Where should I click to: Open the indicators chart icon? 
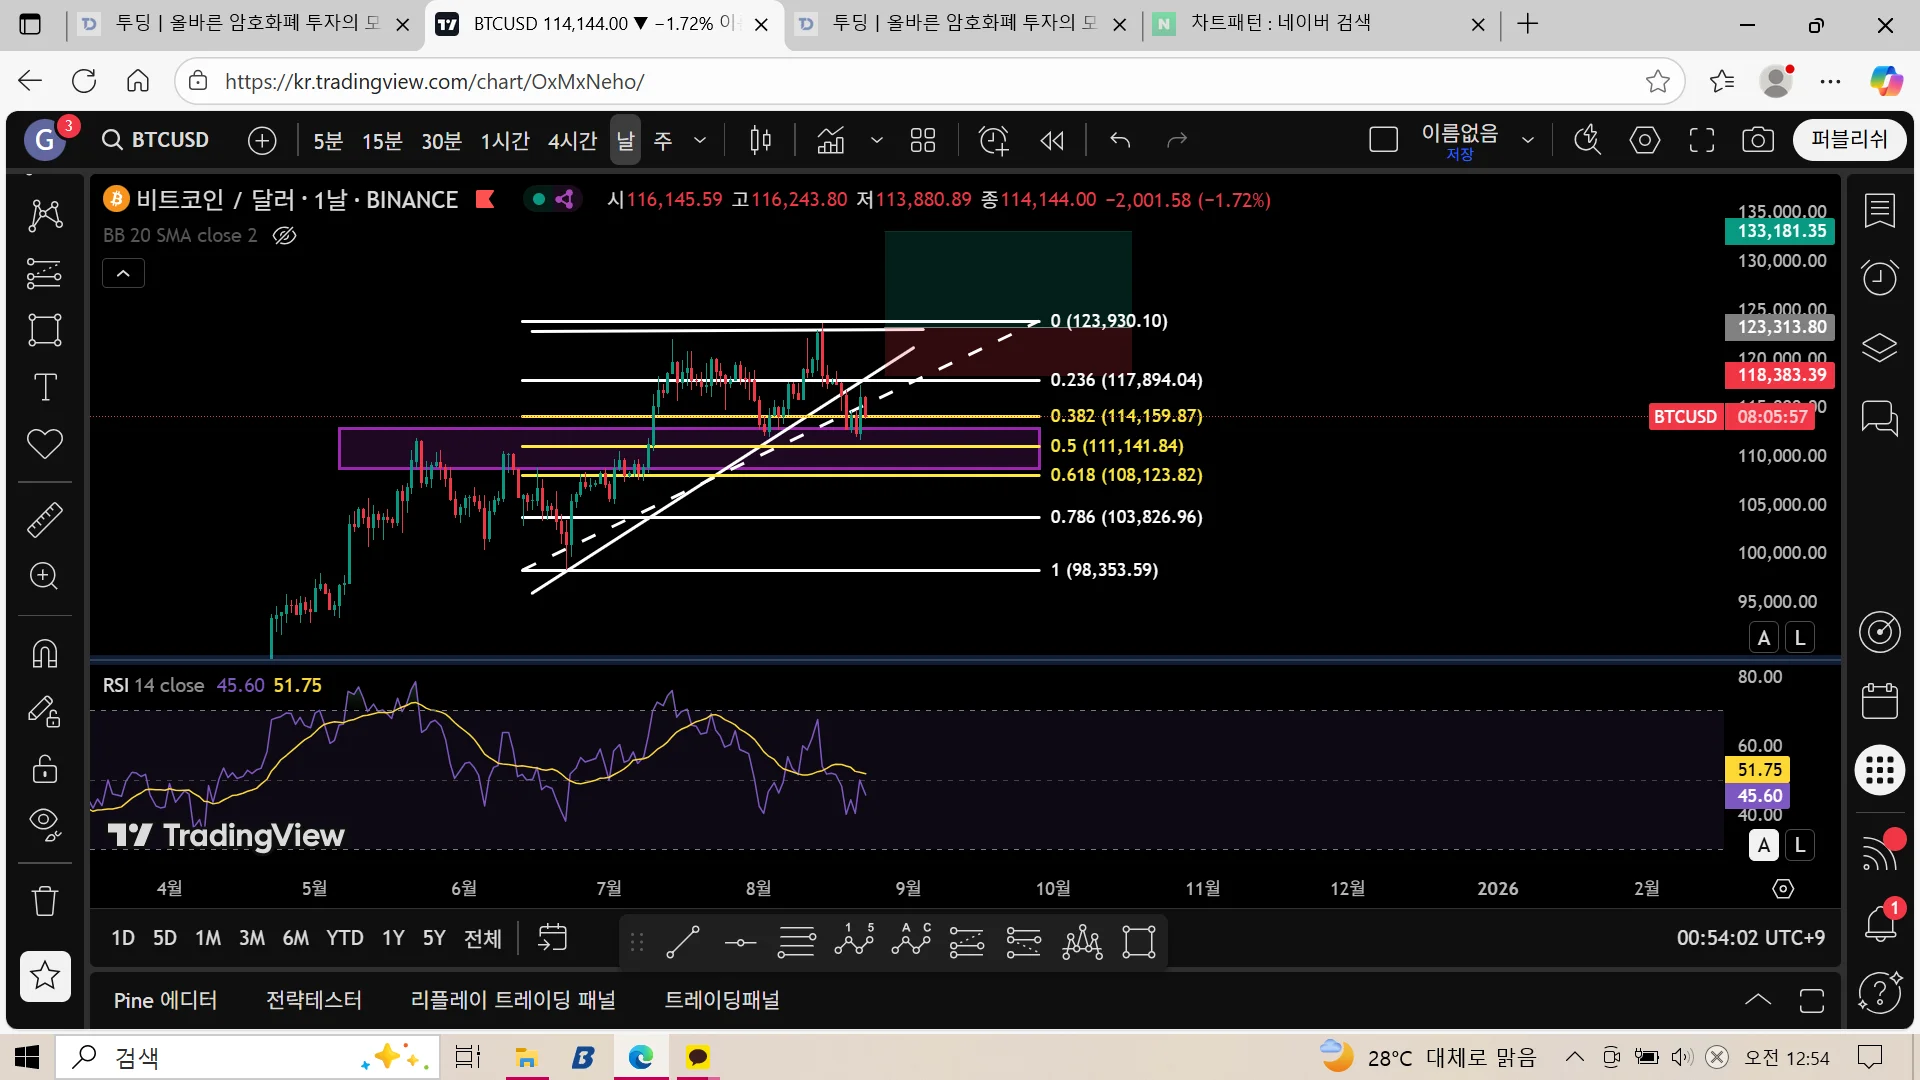tap(830, 140)
